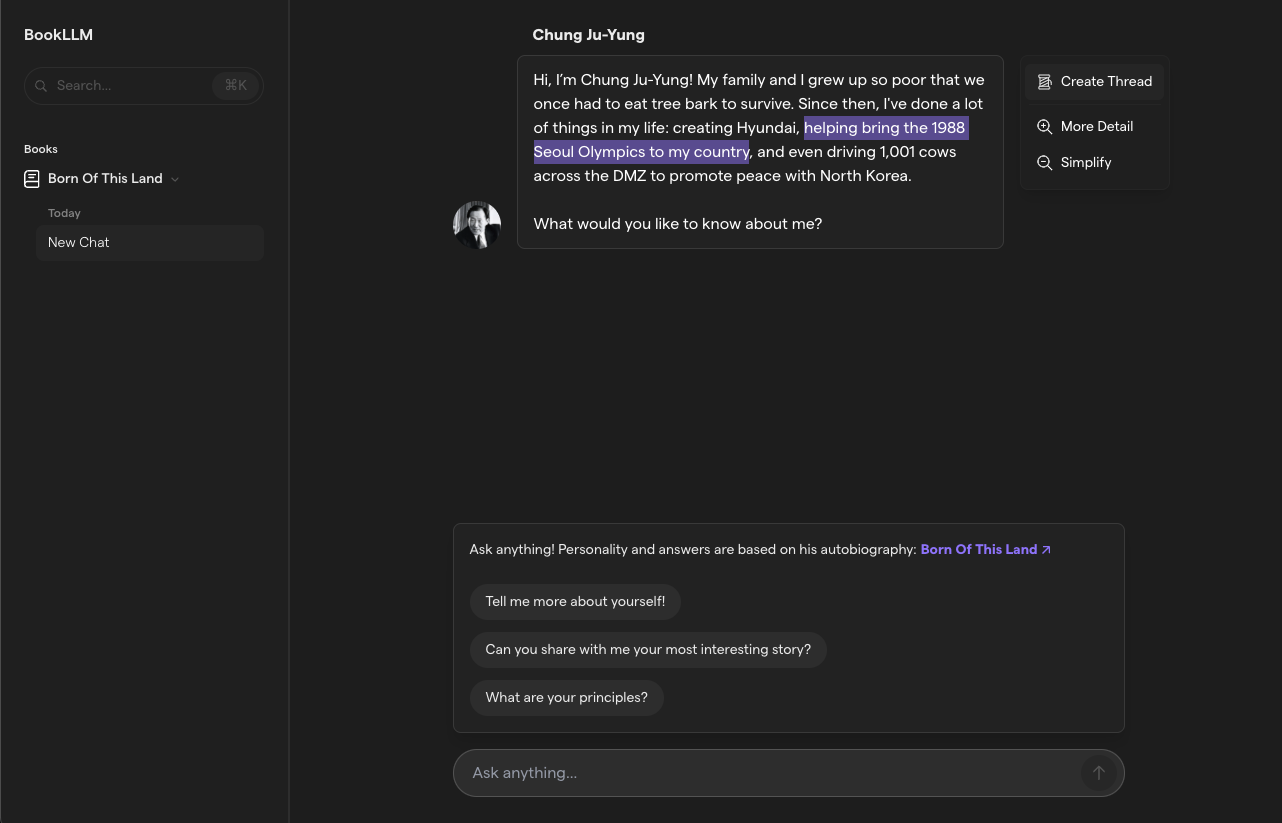
Task: Click the More Detail zoom-in icon
Action: point(1044,127)
